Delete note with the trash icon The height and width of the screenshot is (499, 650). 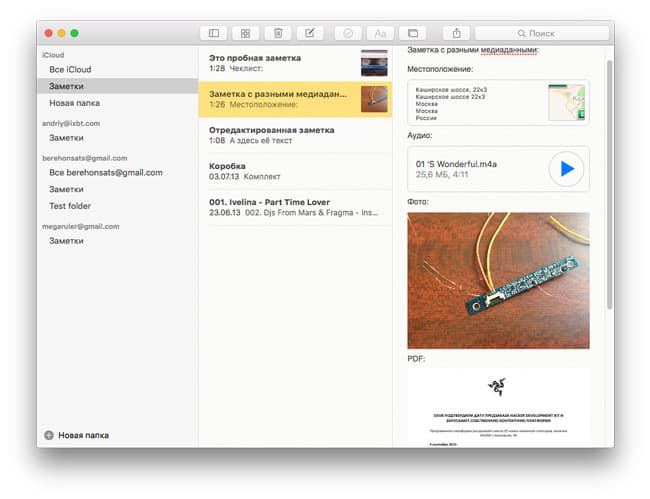tap(278, 33)
